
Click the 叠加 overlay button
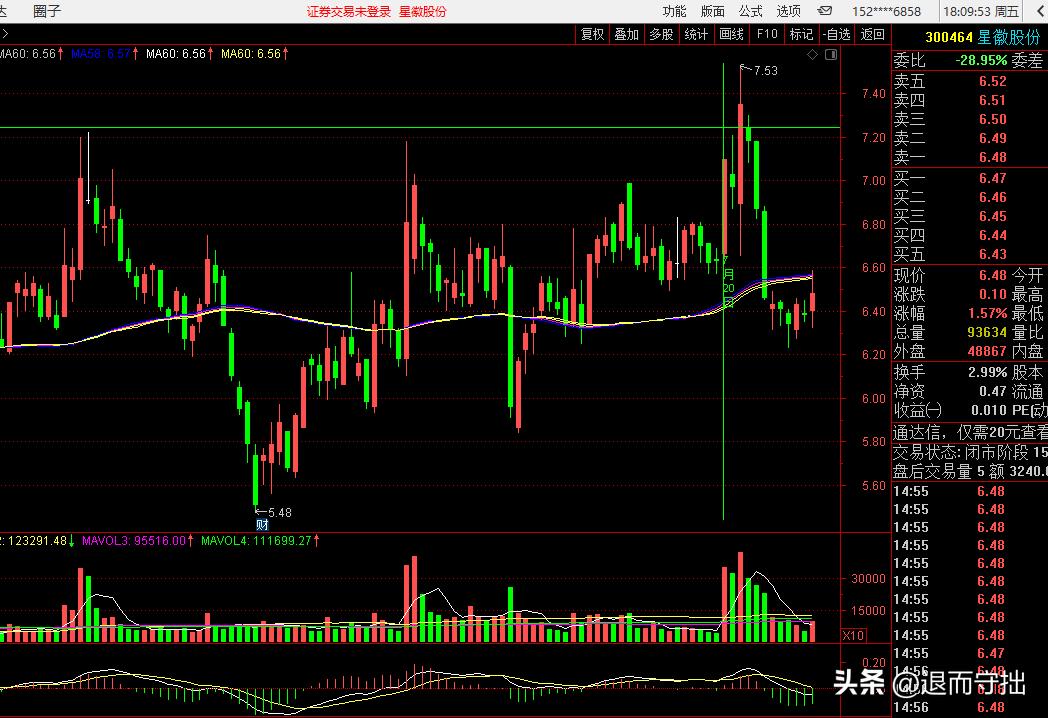click(627, 34)
